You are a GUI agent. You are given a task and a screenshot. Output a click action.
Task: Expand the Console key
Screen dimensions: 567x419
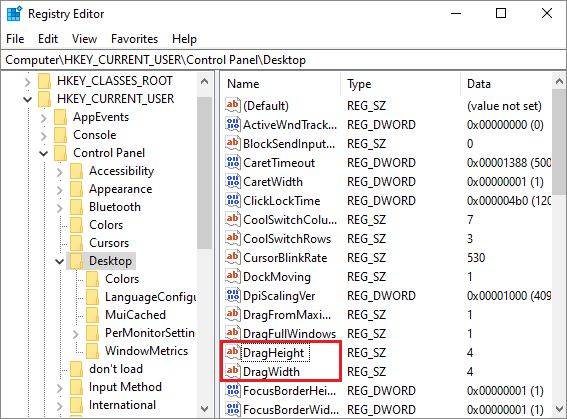coord(43,136)
